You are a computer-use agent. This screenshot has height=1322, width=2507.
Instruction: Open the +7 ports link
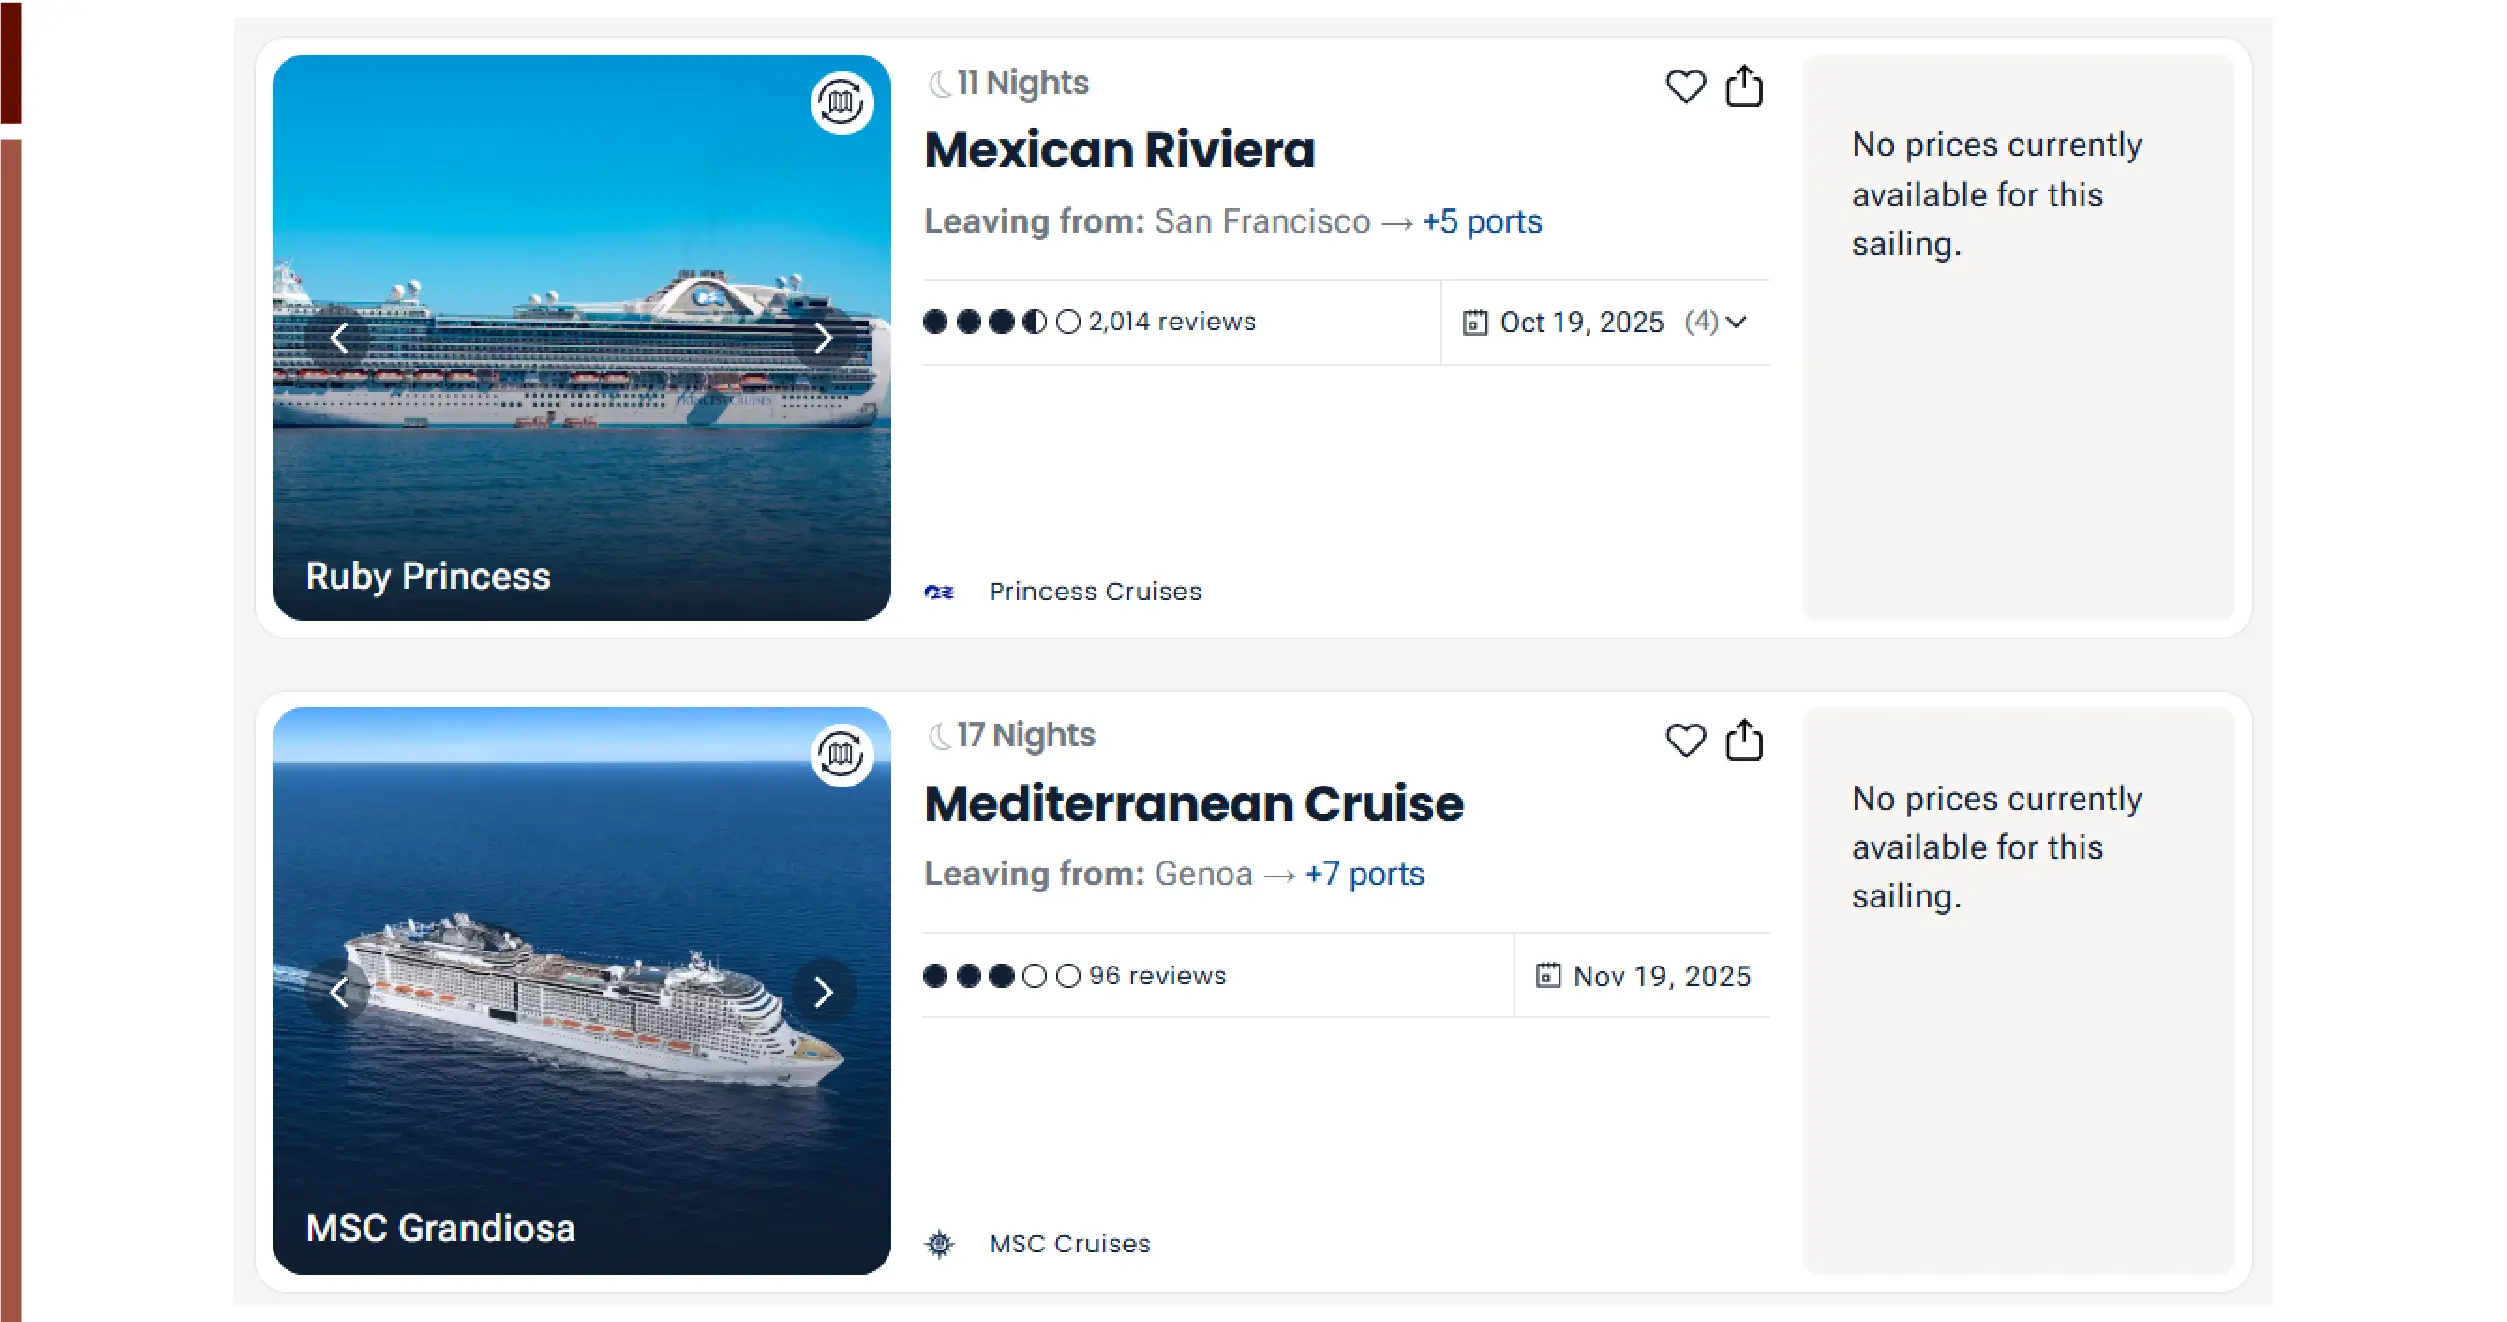click(1364, 873)
